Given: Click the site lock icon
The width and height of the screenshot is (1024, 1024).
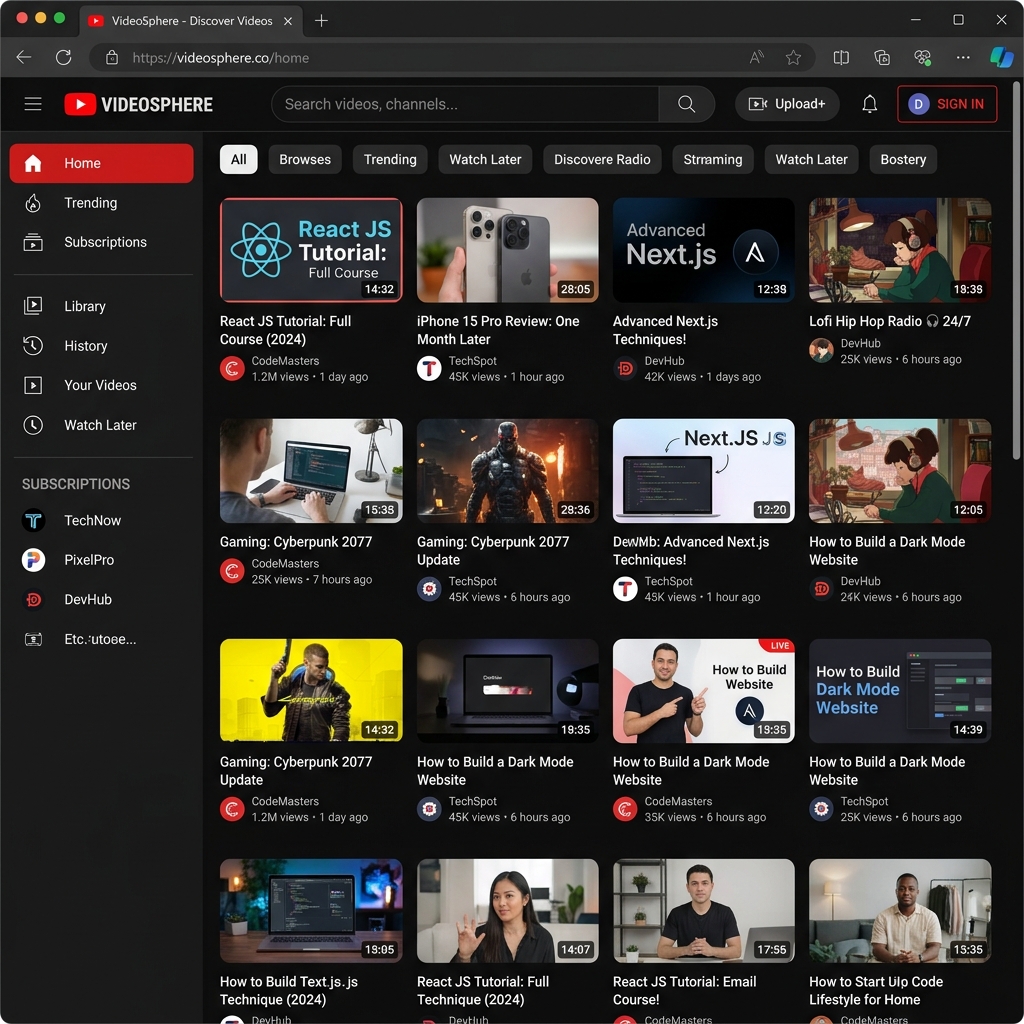Looking at the screenshot, I should [x=112, y=57].
